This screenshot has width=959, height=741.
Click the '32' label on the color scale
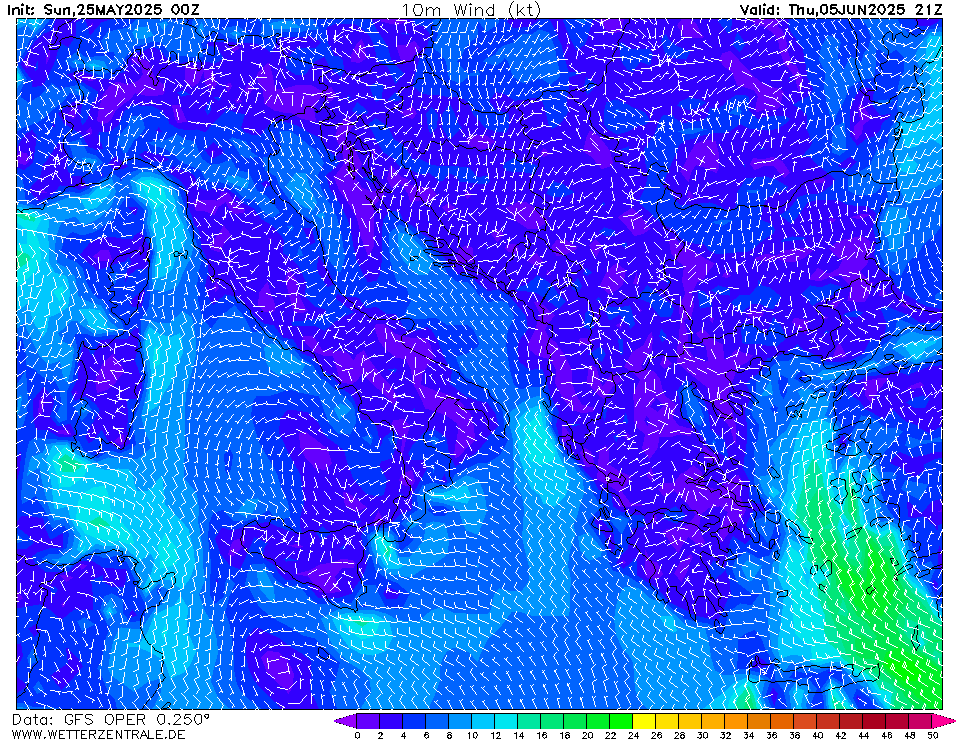click(x=725, y=735)
